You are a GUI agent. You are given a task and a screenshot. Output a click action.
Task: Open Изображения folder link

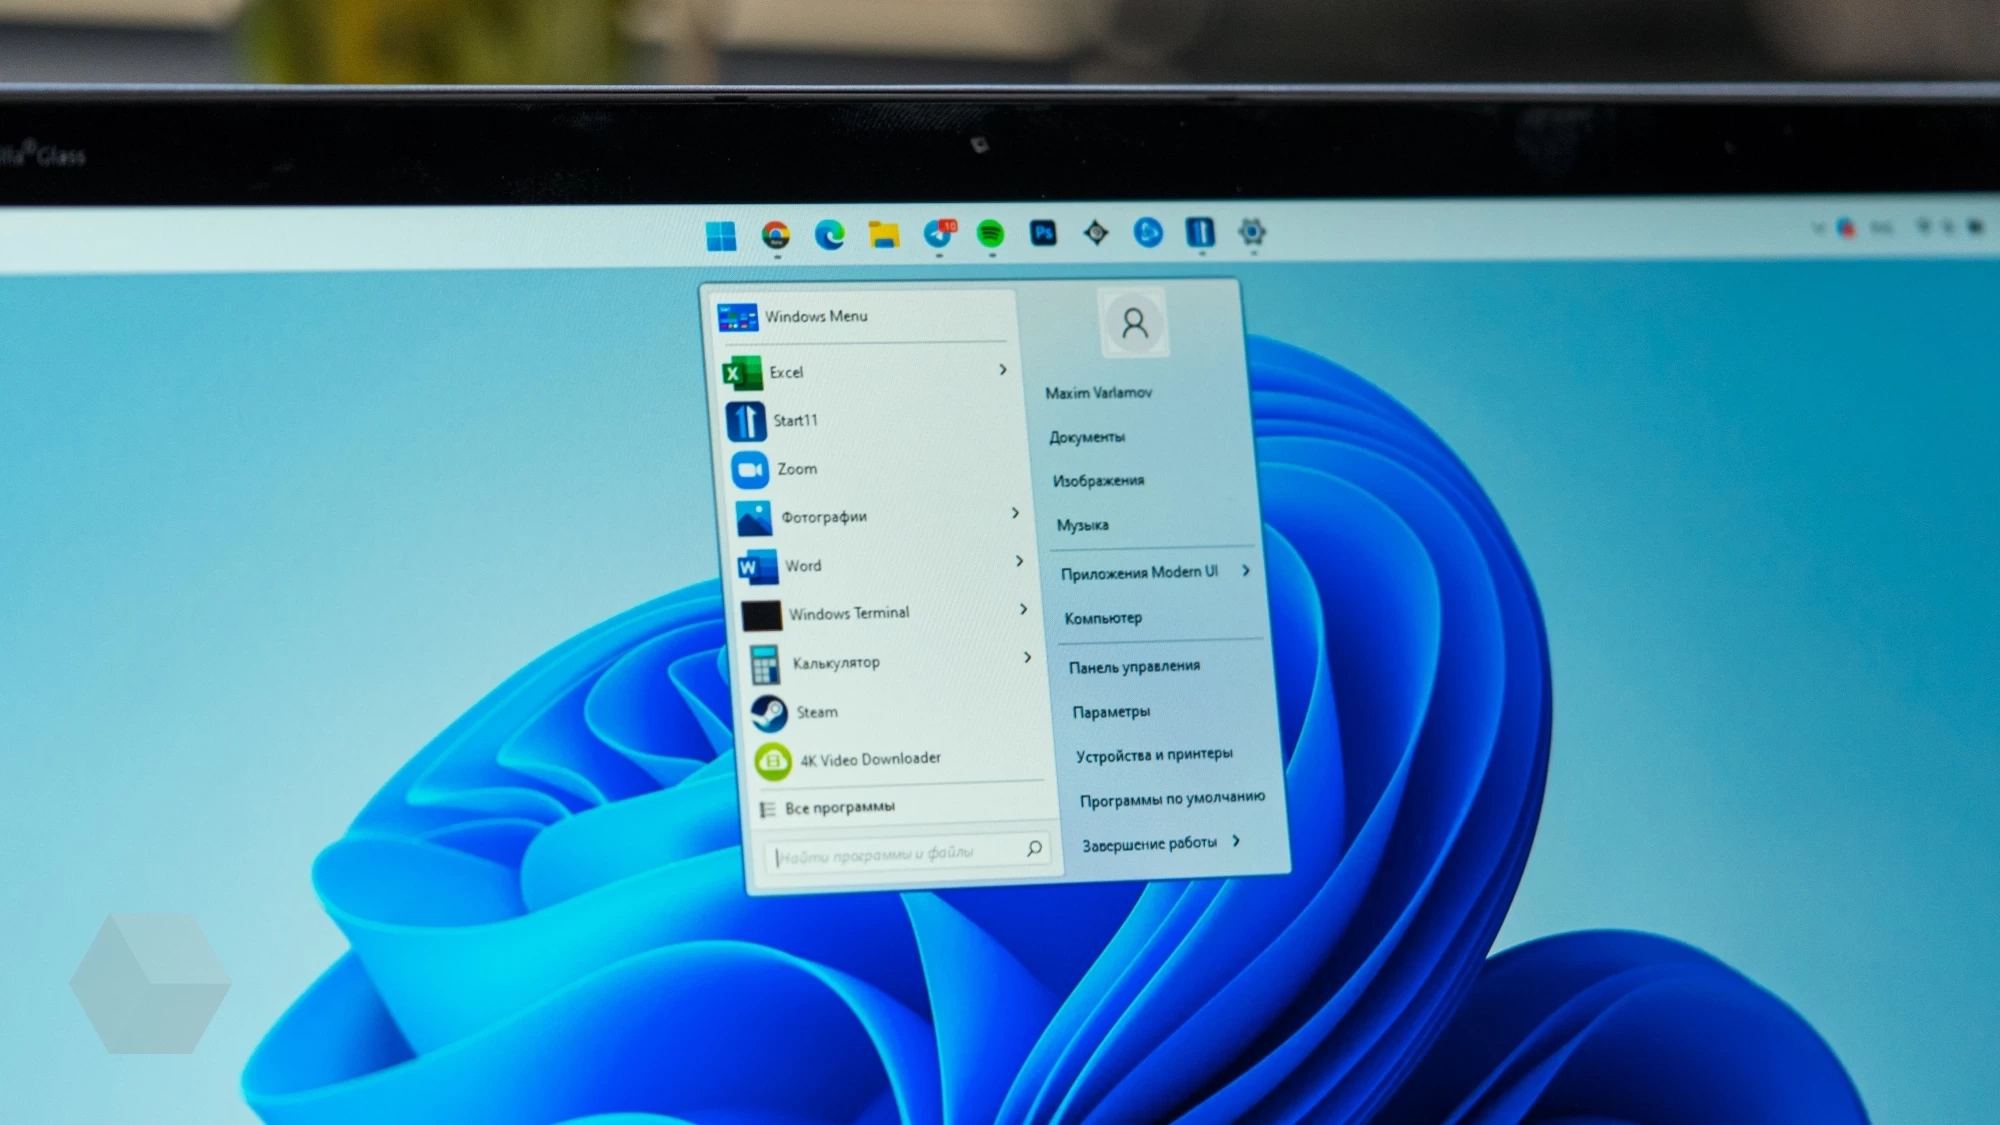1098,481
